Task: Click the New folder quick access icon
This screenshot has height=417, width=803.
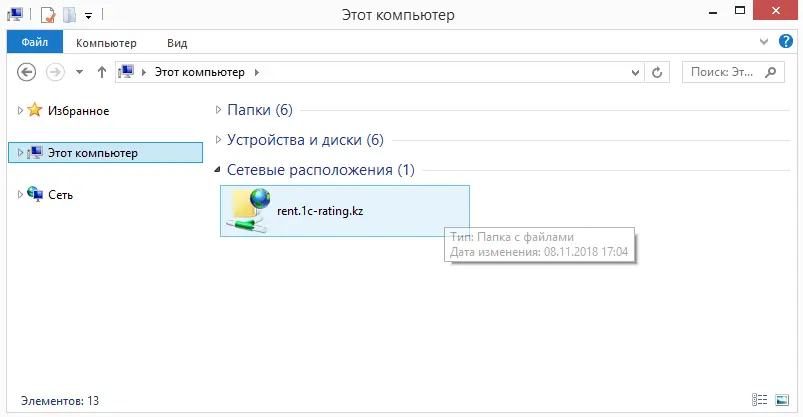Action: click(x=69, y=15)
